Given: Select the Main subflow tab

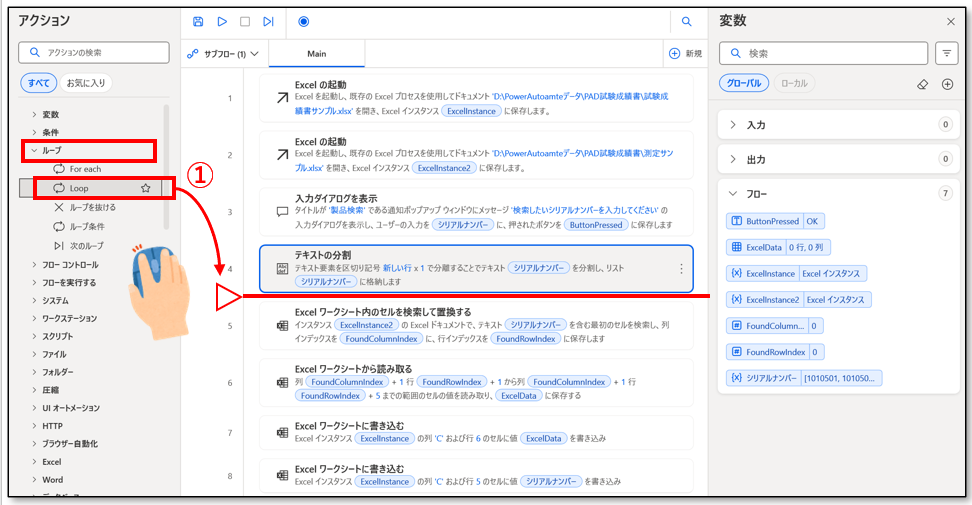Looking at the screenshot, I should pos(316,53).
